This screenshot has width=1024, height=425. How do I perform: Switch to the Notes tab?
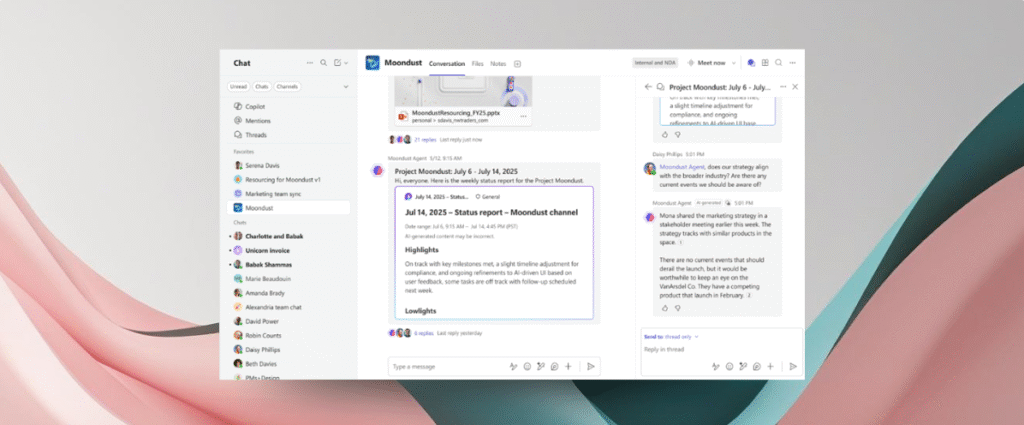pyautogui.click(x=498, y=64)
